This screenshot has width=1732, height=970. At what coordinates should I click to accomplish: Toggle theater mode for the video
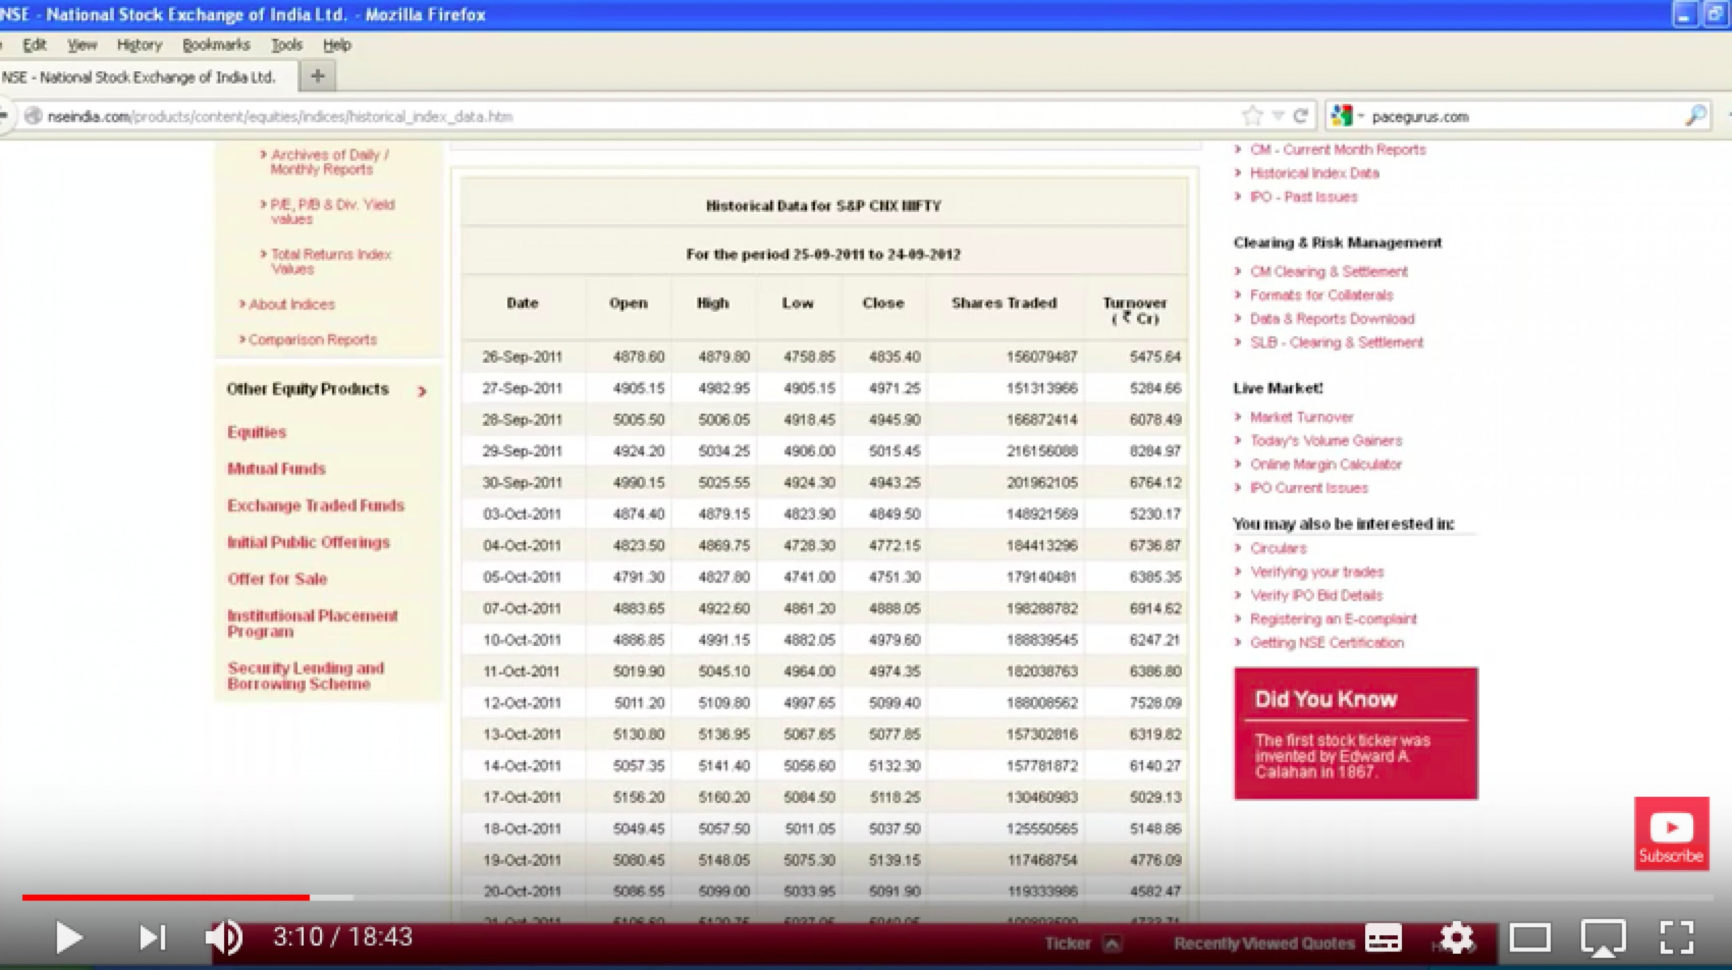[x=1529, y=938]
